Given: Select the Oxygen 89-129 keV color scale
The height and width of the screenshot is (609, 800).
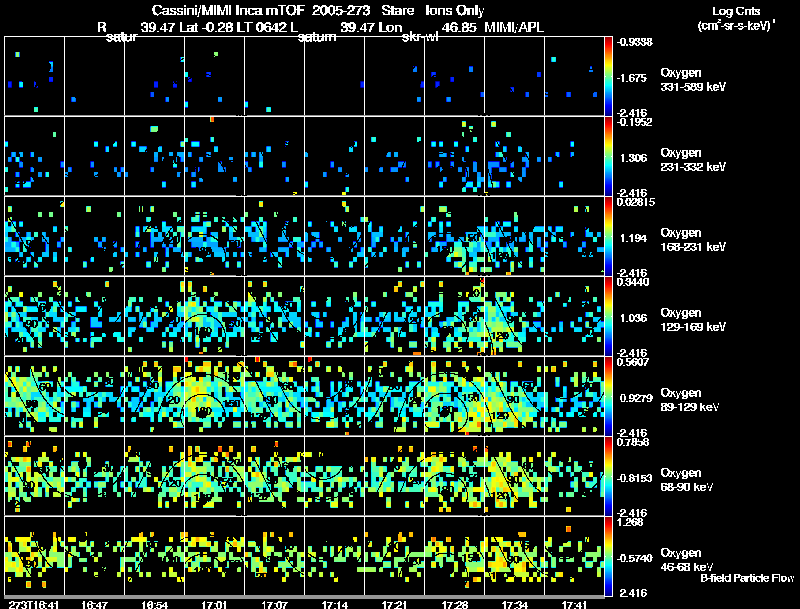Looking at the screenshot, I should pyautogui.click(x=608, y=396).
